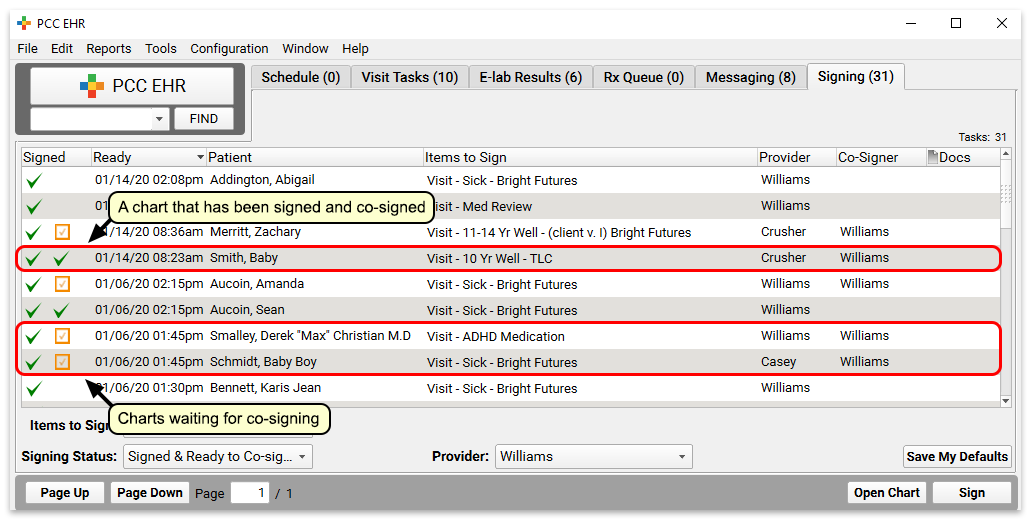Open the Help menu
Screen dimensions: 1031x520
tap(355, 49)
